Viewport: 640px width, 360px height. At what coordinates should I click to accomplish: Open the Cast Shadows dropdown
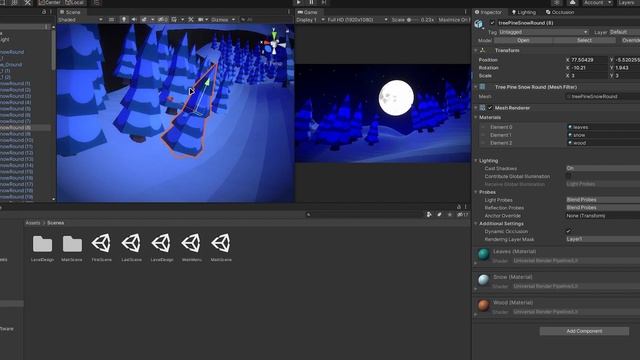(x=603, y=168)
